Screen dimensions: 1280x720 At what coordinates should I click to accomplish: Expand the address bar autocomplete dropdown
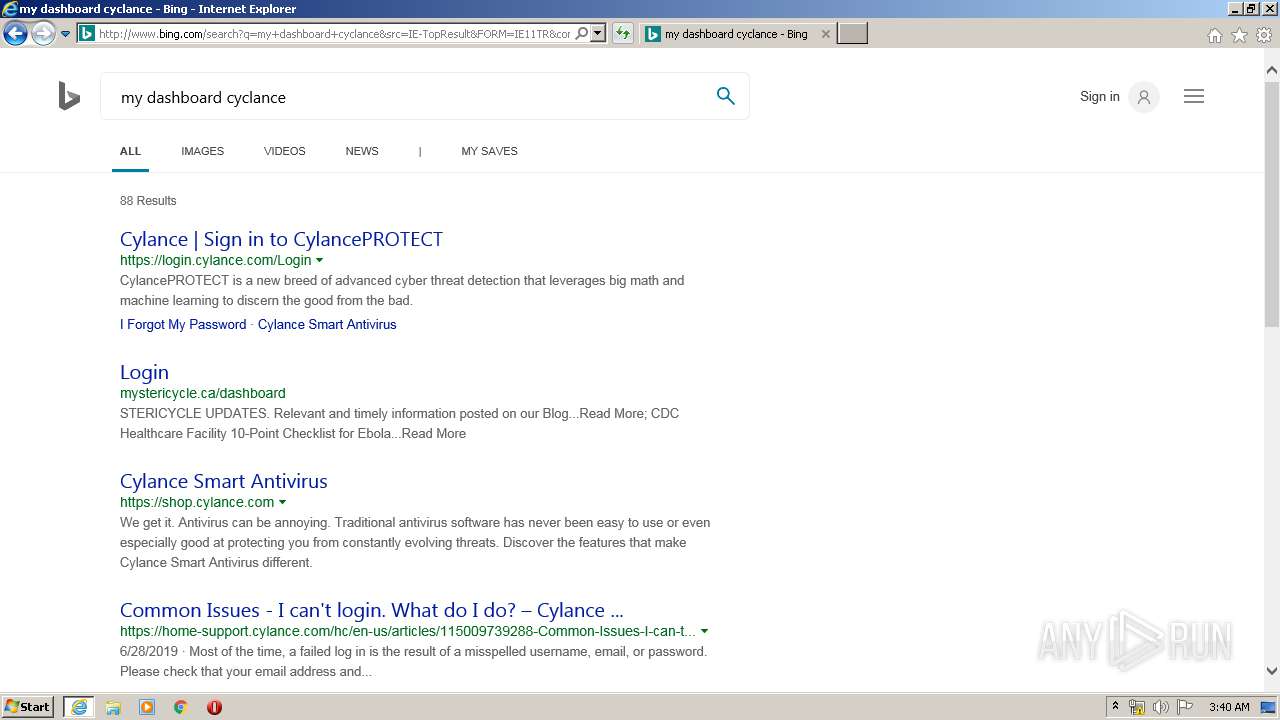598,33
